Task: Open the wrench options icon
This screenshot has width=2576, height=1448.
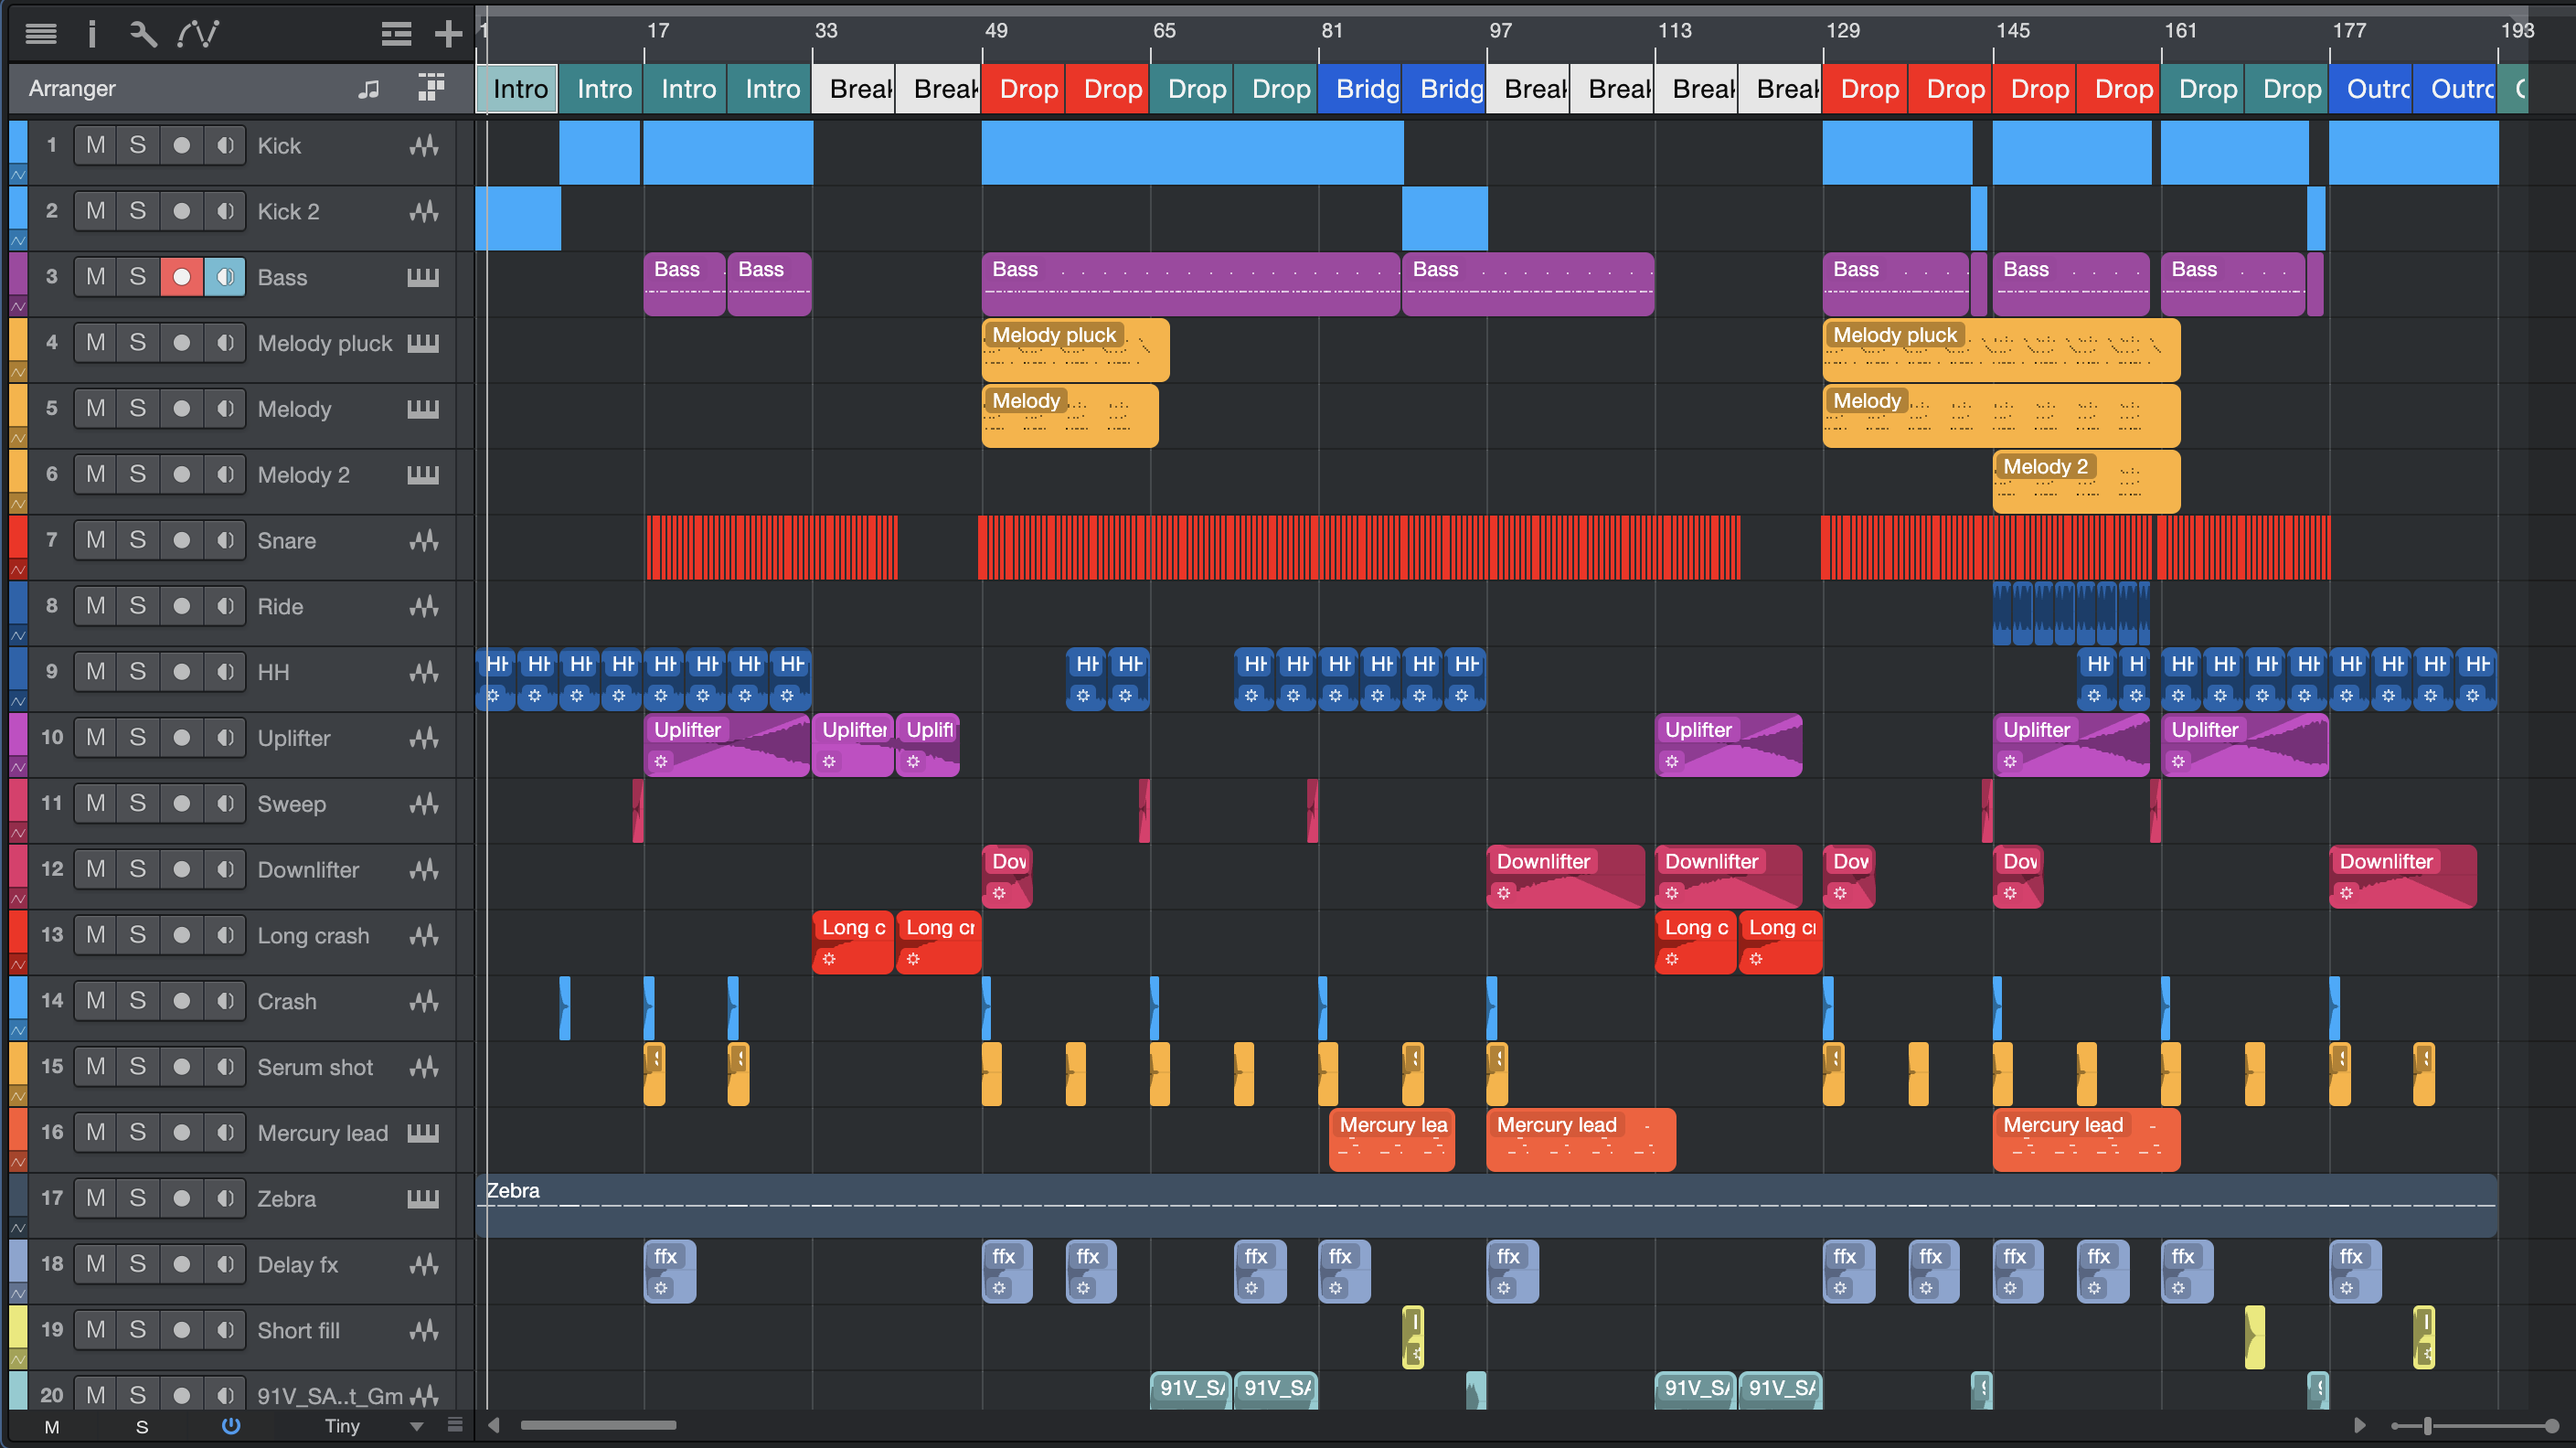Action: [x=143, y=34]
